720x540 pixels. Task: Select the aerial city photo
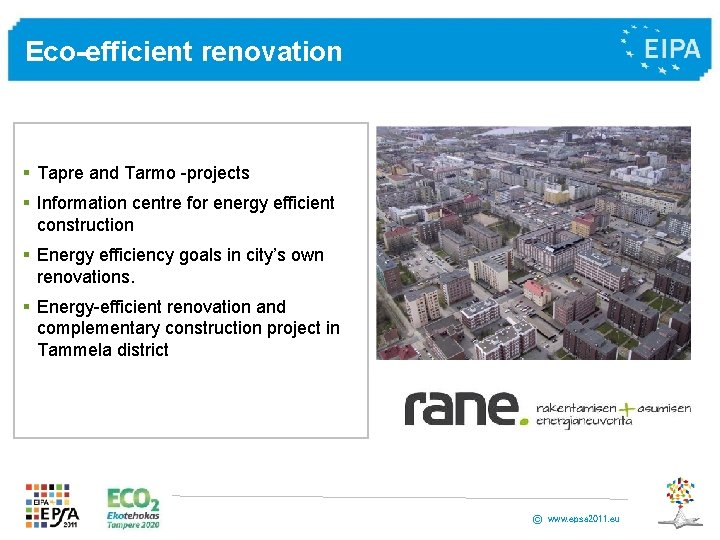[534, 243]
